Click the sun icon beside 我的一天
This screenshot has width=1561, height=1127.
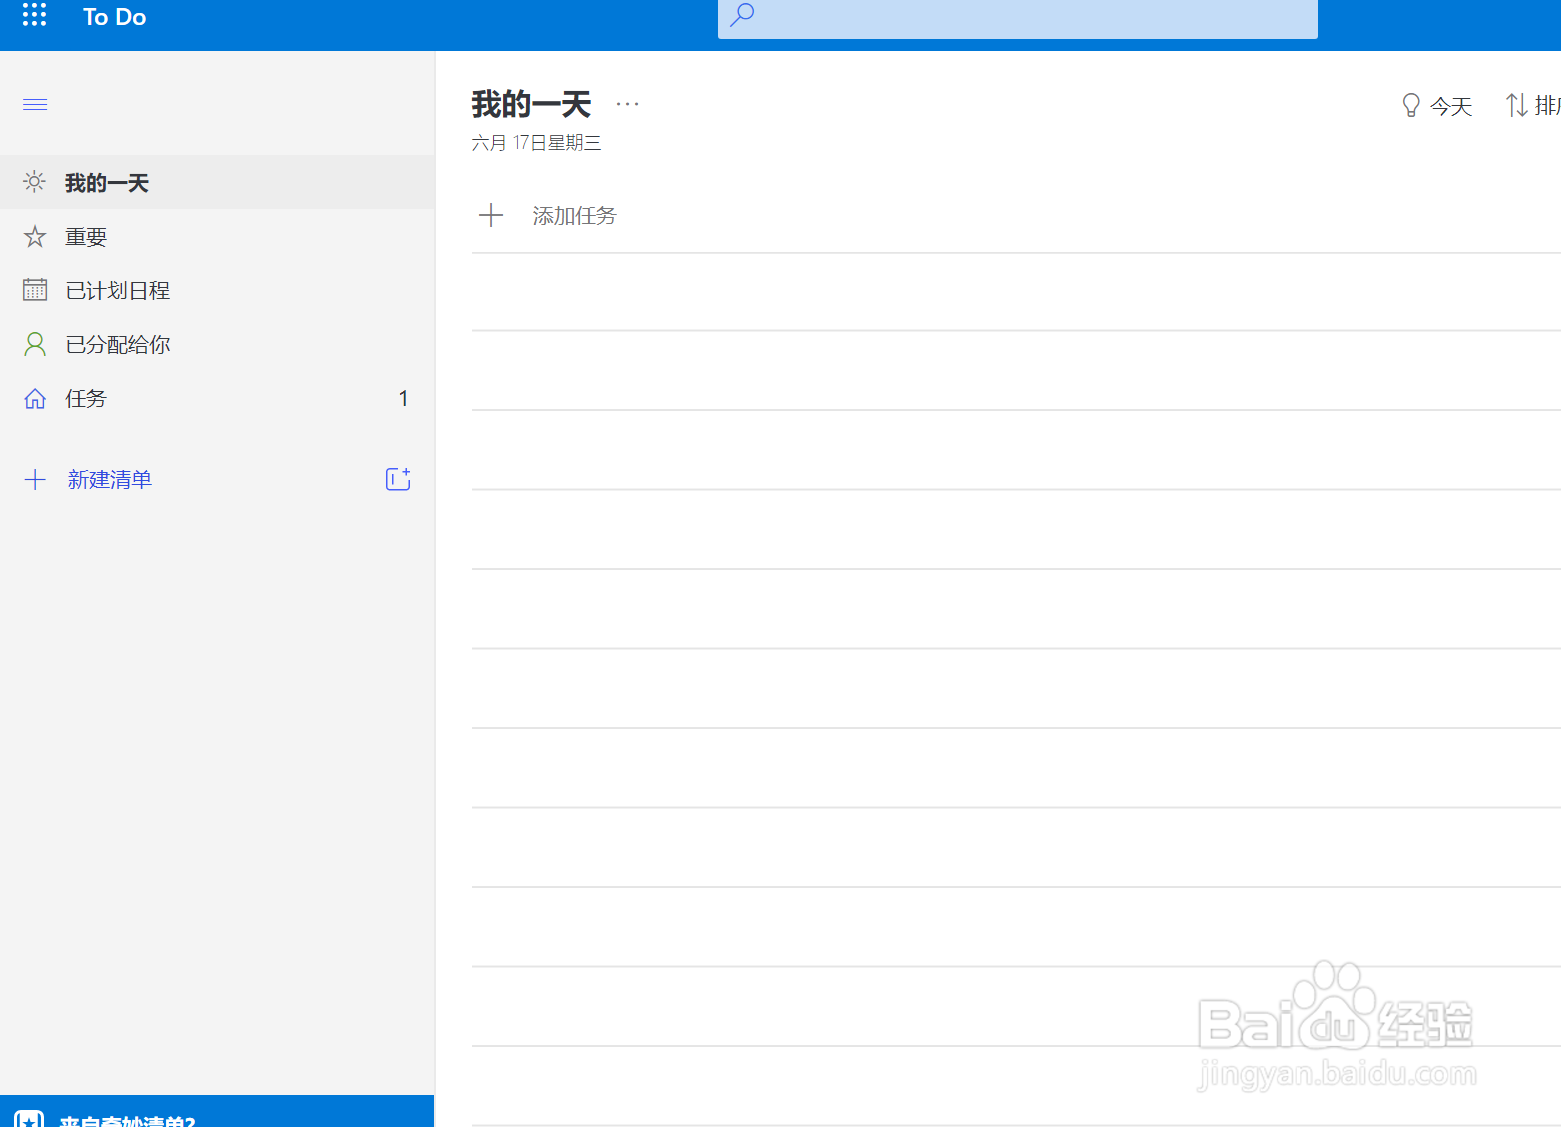point(34,182)
